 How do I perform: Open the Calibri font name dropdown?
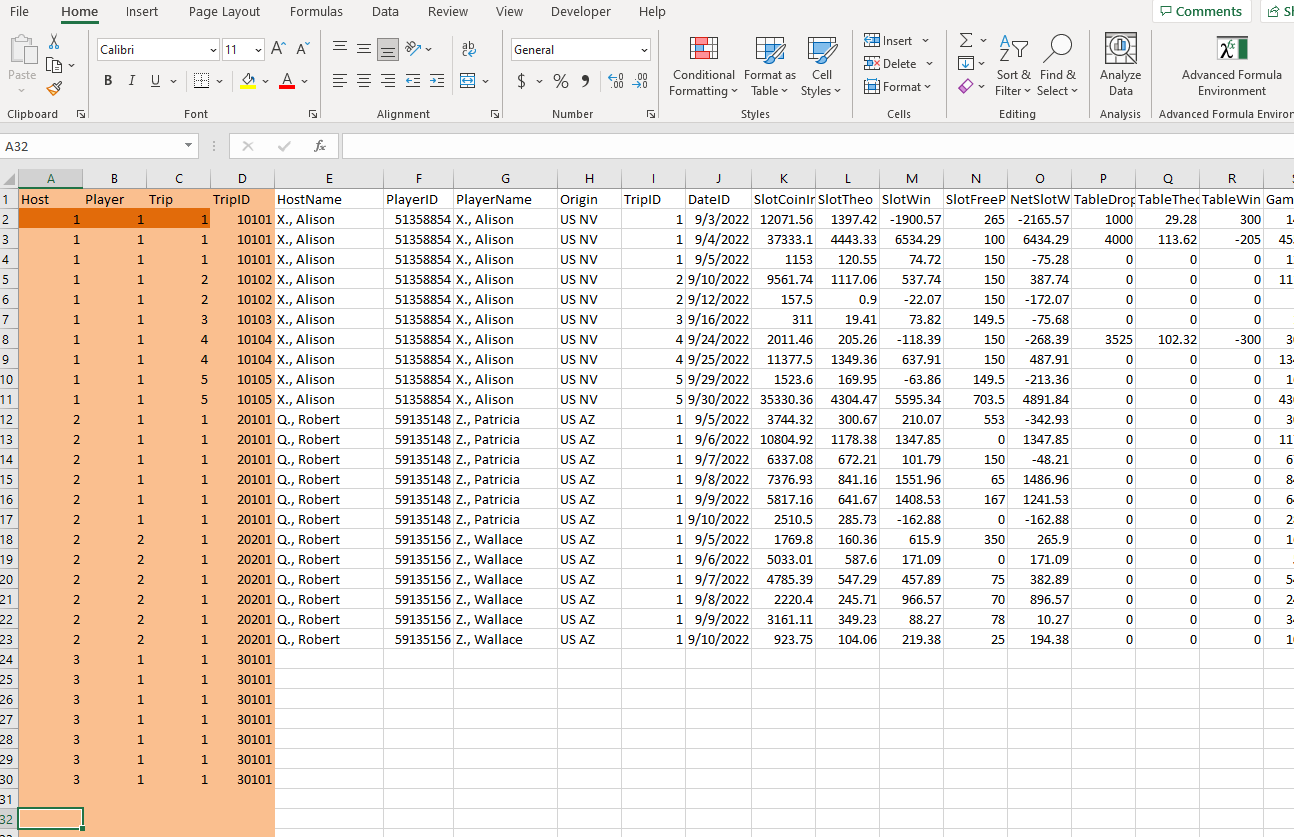coord(213,50)
